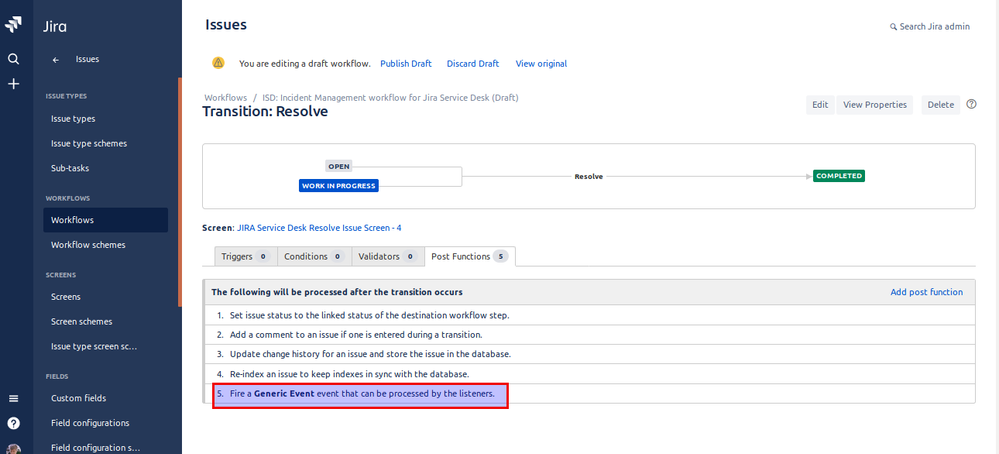Viewport: 999px width, 454px height.
Task: Switch to the Triggers tab
Action: (x=245, y=257)
